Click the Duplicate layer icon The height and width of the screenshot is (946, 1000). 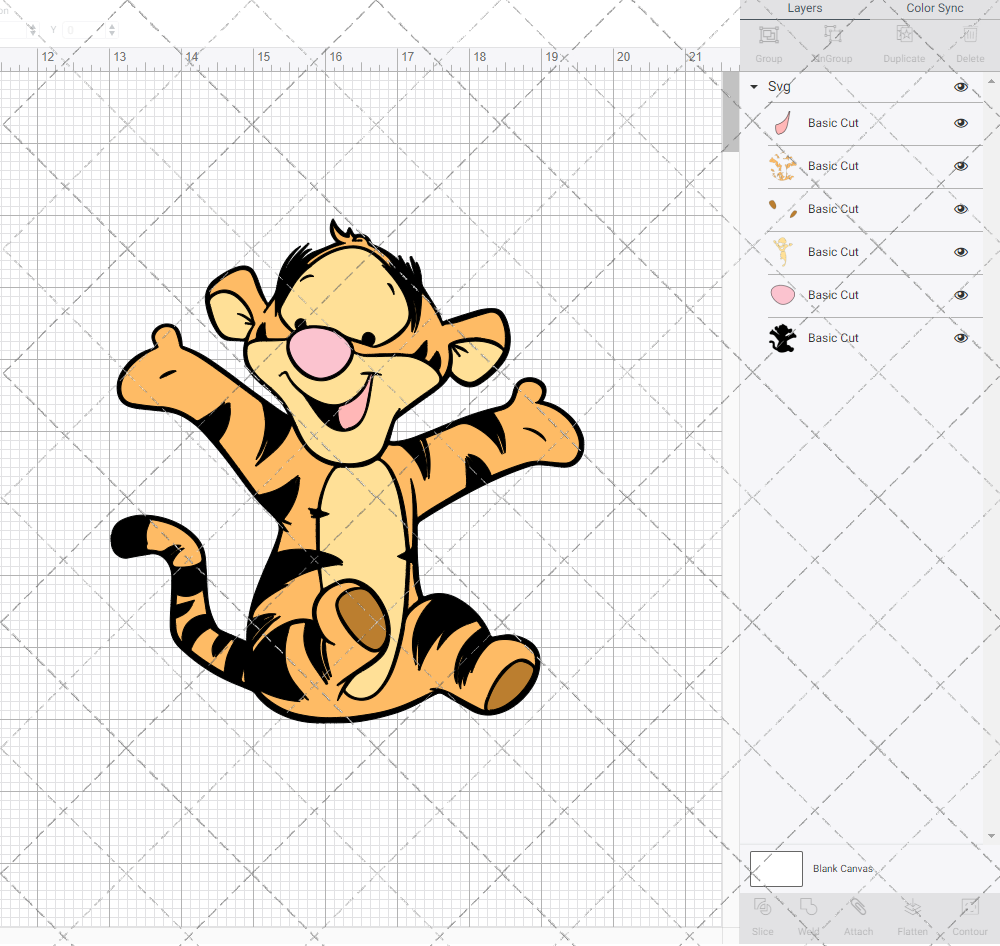[903, 36]
